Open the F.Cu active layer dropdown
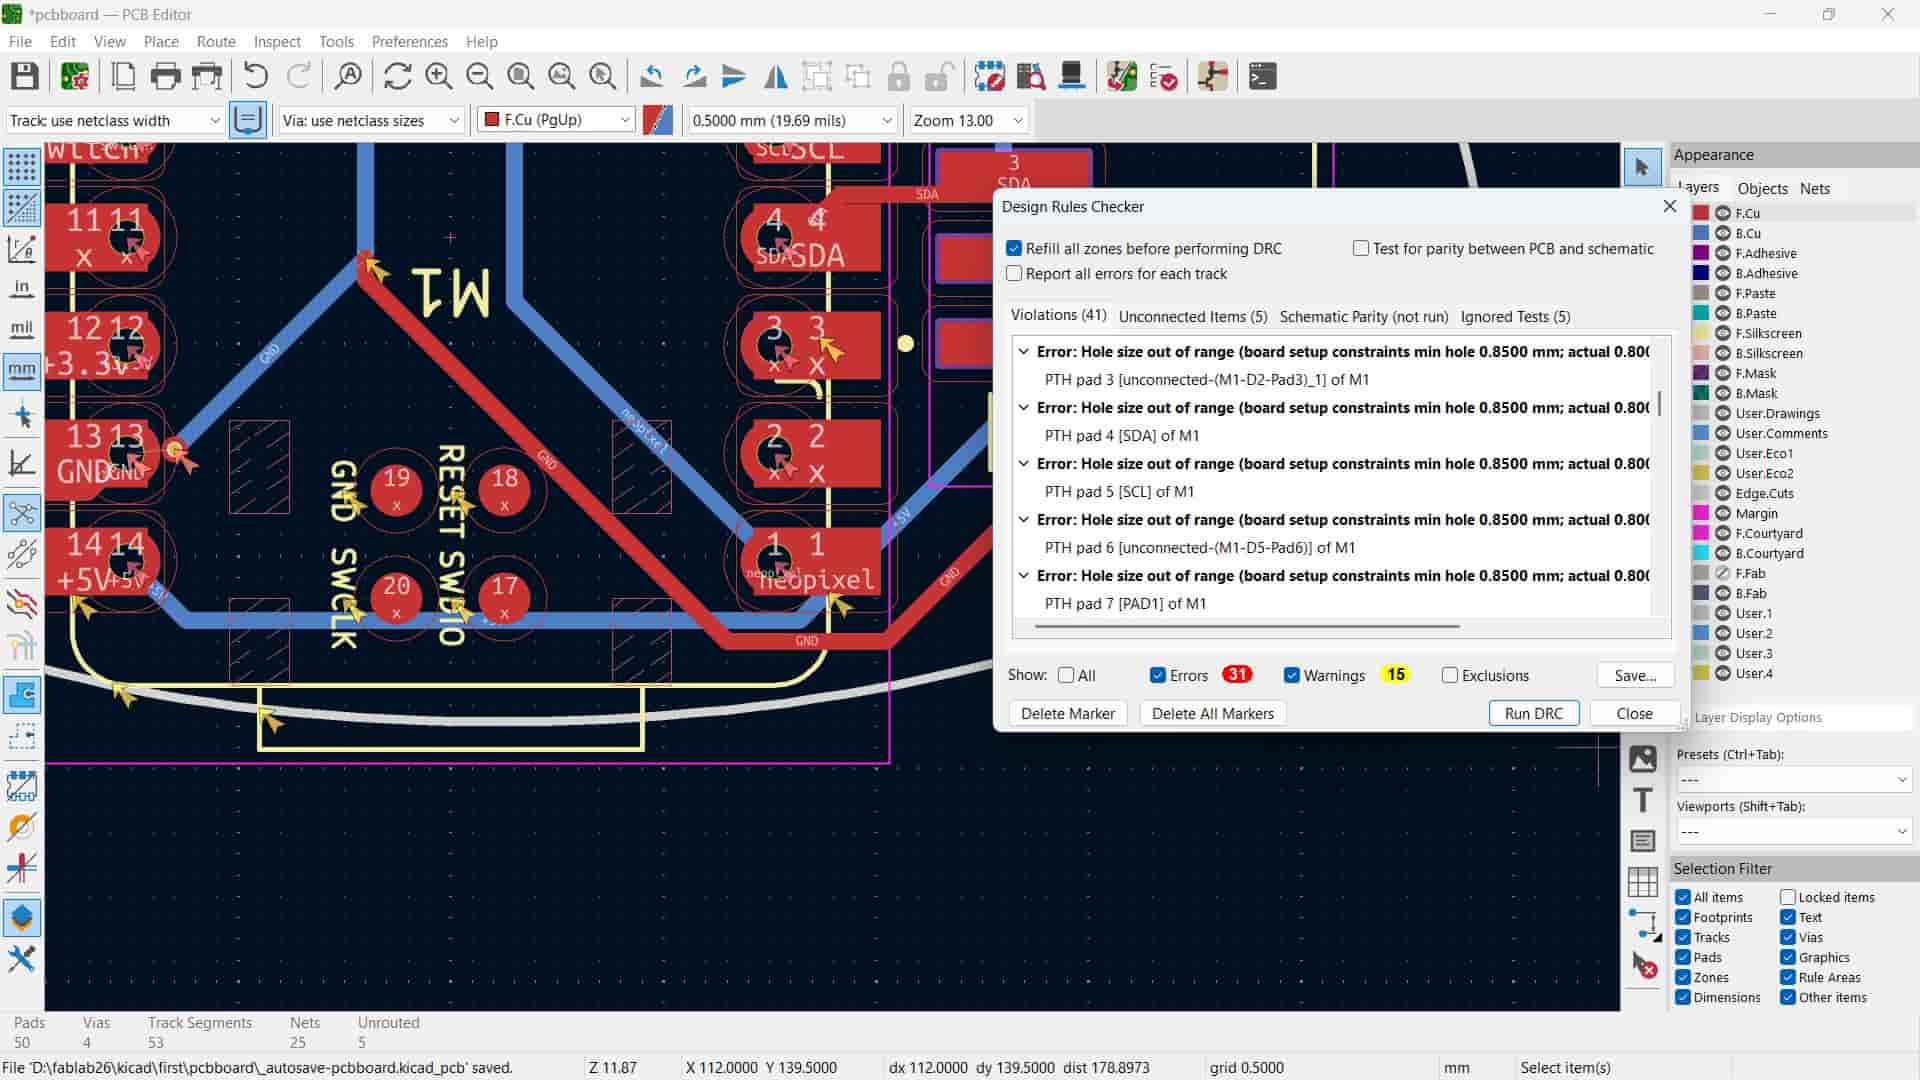The height and width of the screenshot is (1080, 1920). click(556, 120)
